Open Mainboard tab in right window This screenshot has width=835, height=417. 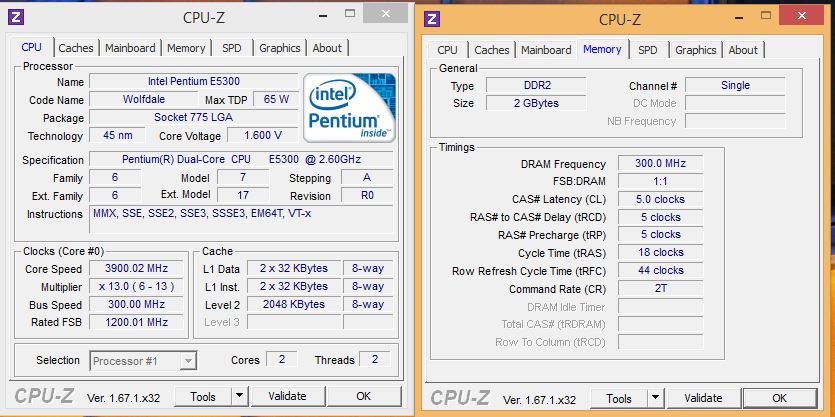coord(546,50)
